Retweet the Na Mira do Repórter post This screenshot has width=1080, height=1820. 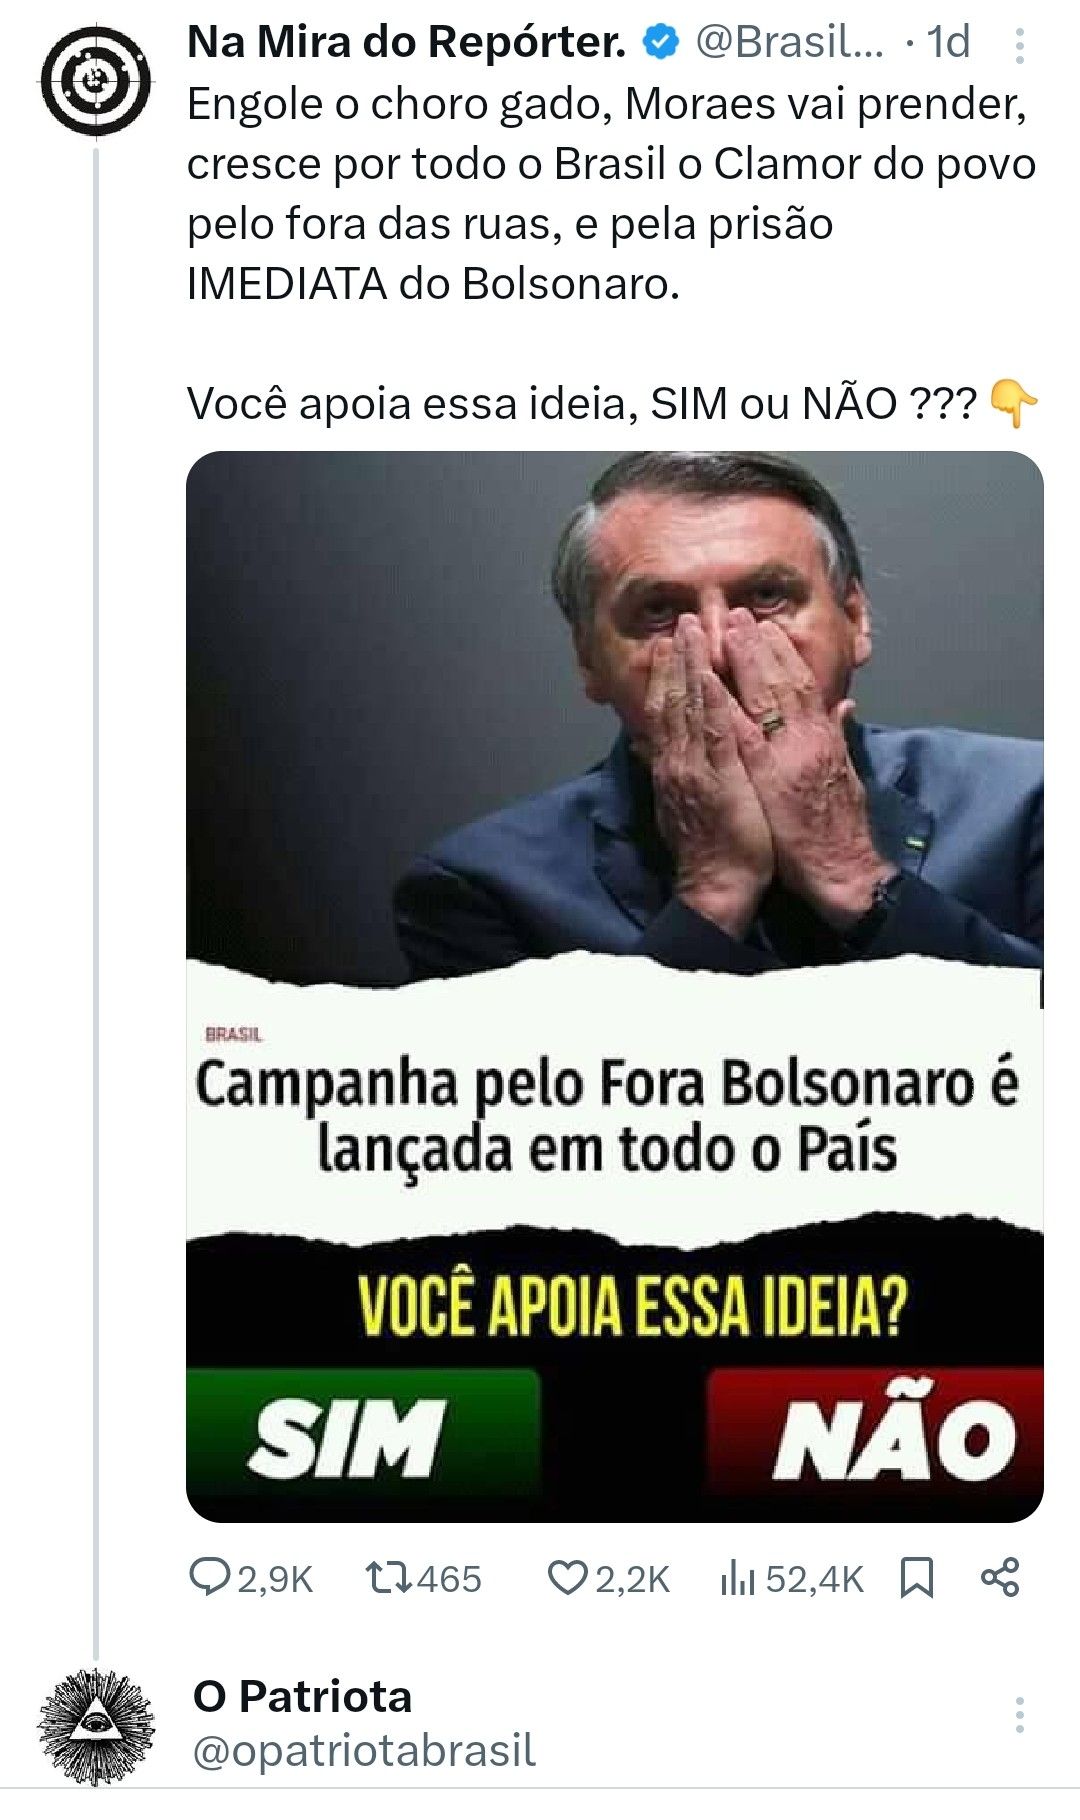[x=423, y=1579]
